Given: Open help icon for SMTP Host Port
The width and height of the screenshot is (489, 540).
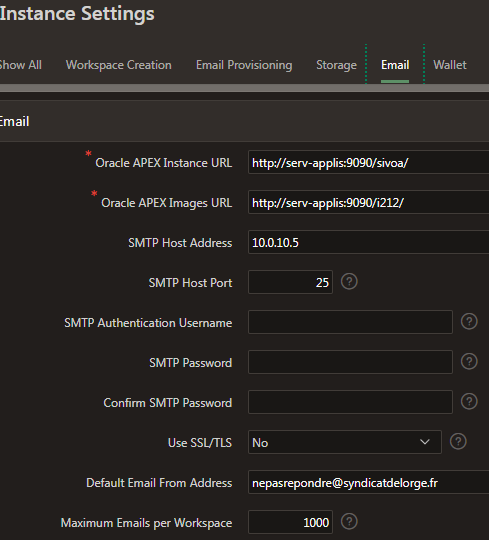Looking at the screenshot, I should point(349,282).
